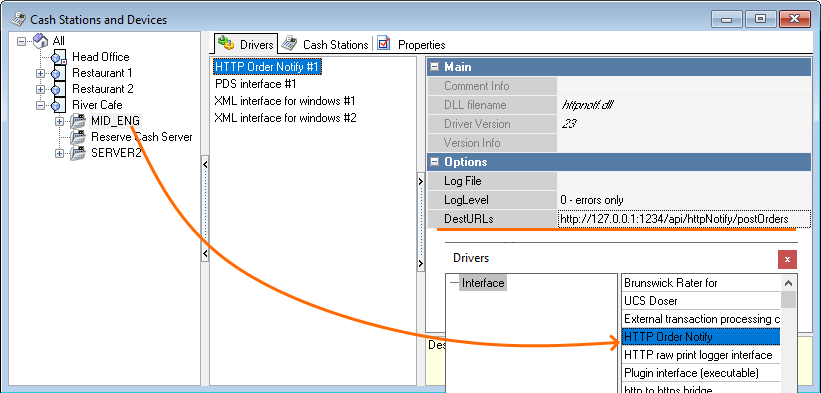Click upper arrow on properties panel splitter
The width and height of the screenshot is (821, 393).
pos(420,182)
